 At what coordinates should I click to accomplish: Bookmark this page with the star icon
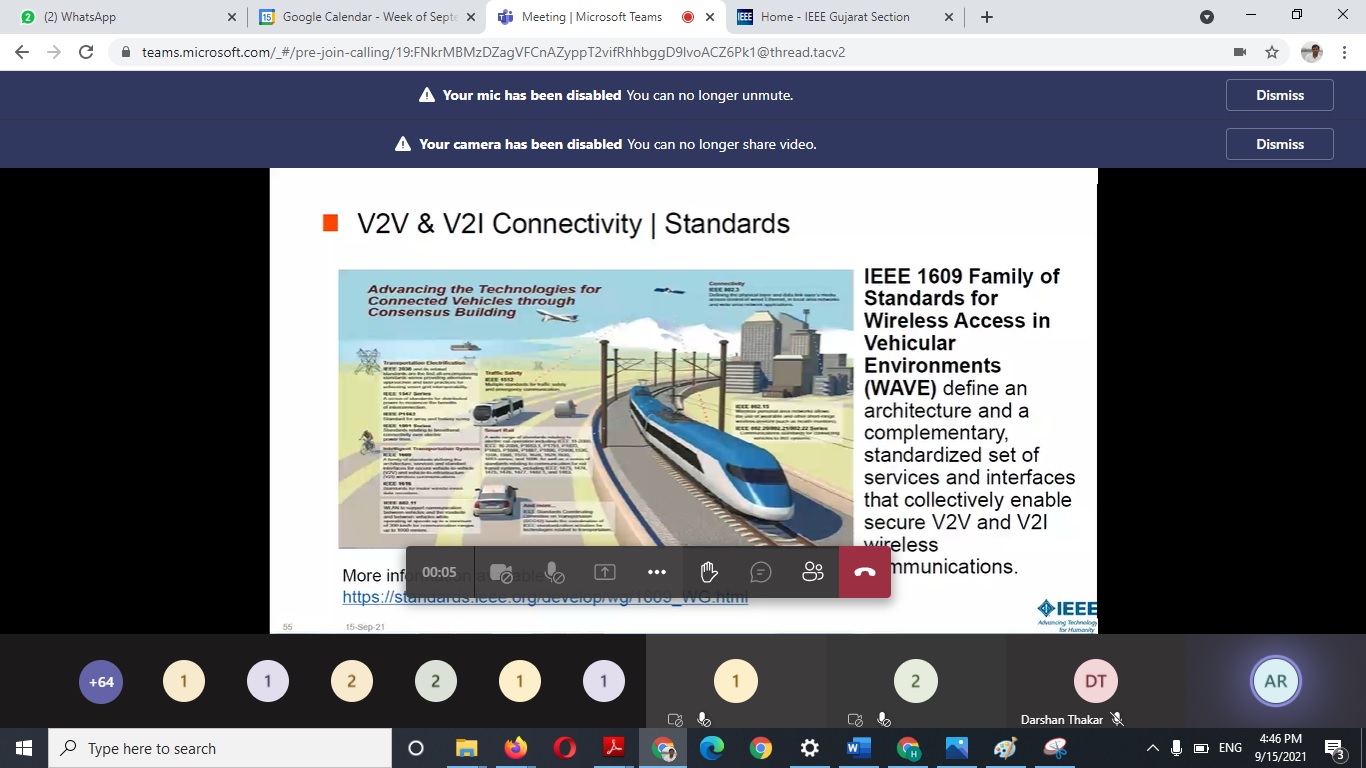(x=1272, y=52)
